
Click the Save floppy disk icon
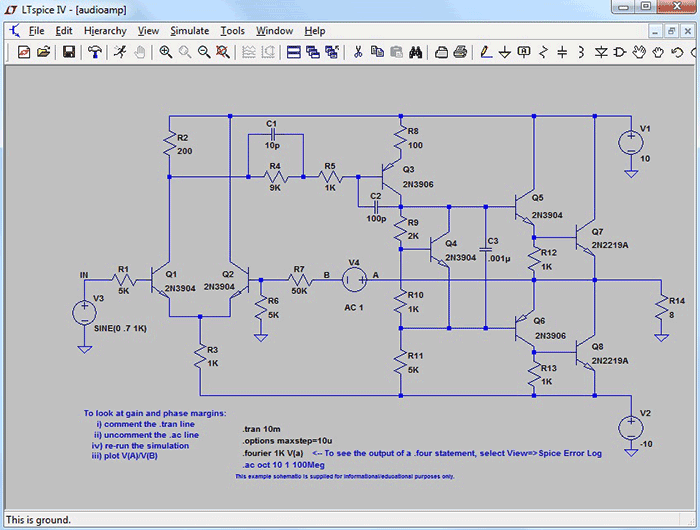(69, 52)
